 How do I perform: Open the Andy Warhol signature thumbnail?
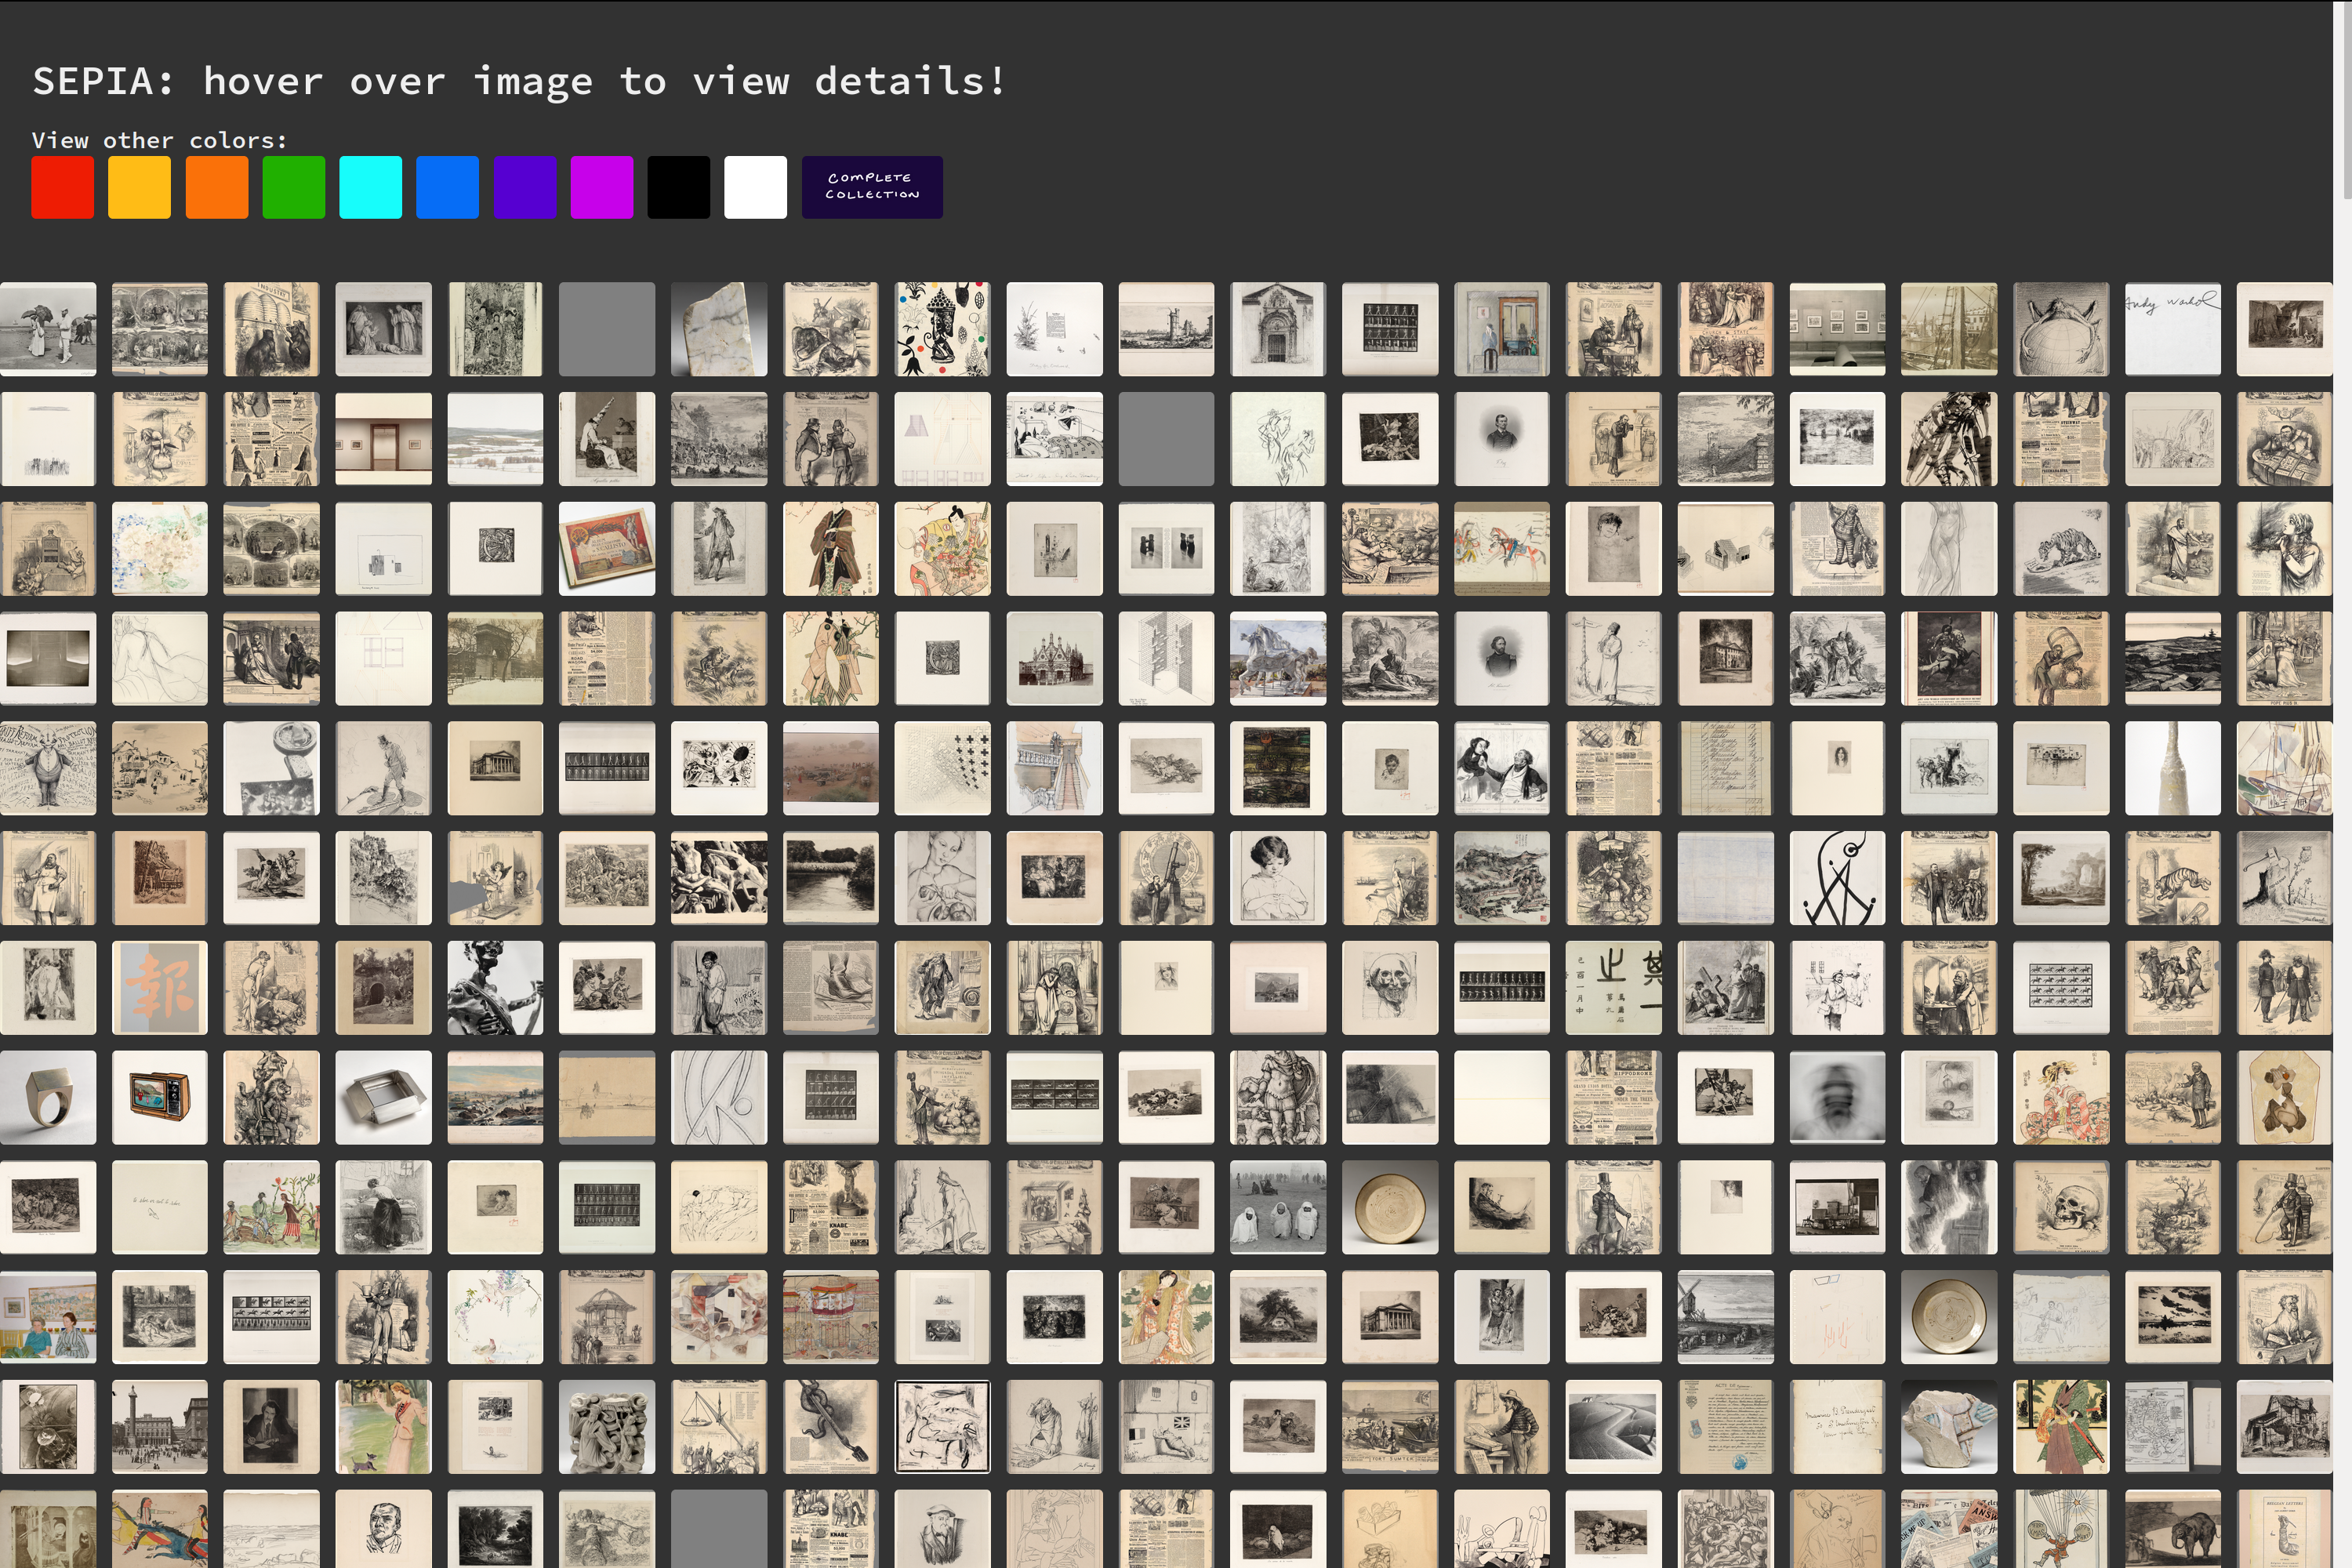[2172, 329]
